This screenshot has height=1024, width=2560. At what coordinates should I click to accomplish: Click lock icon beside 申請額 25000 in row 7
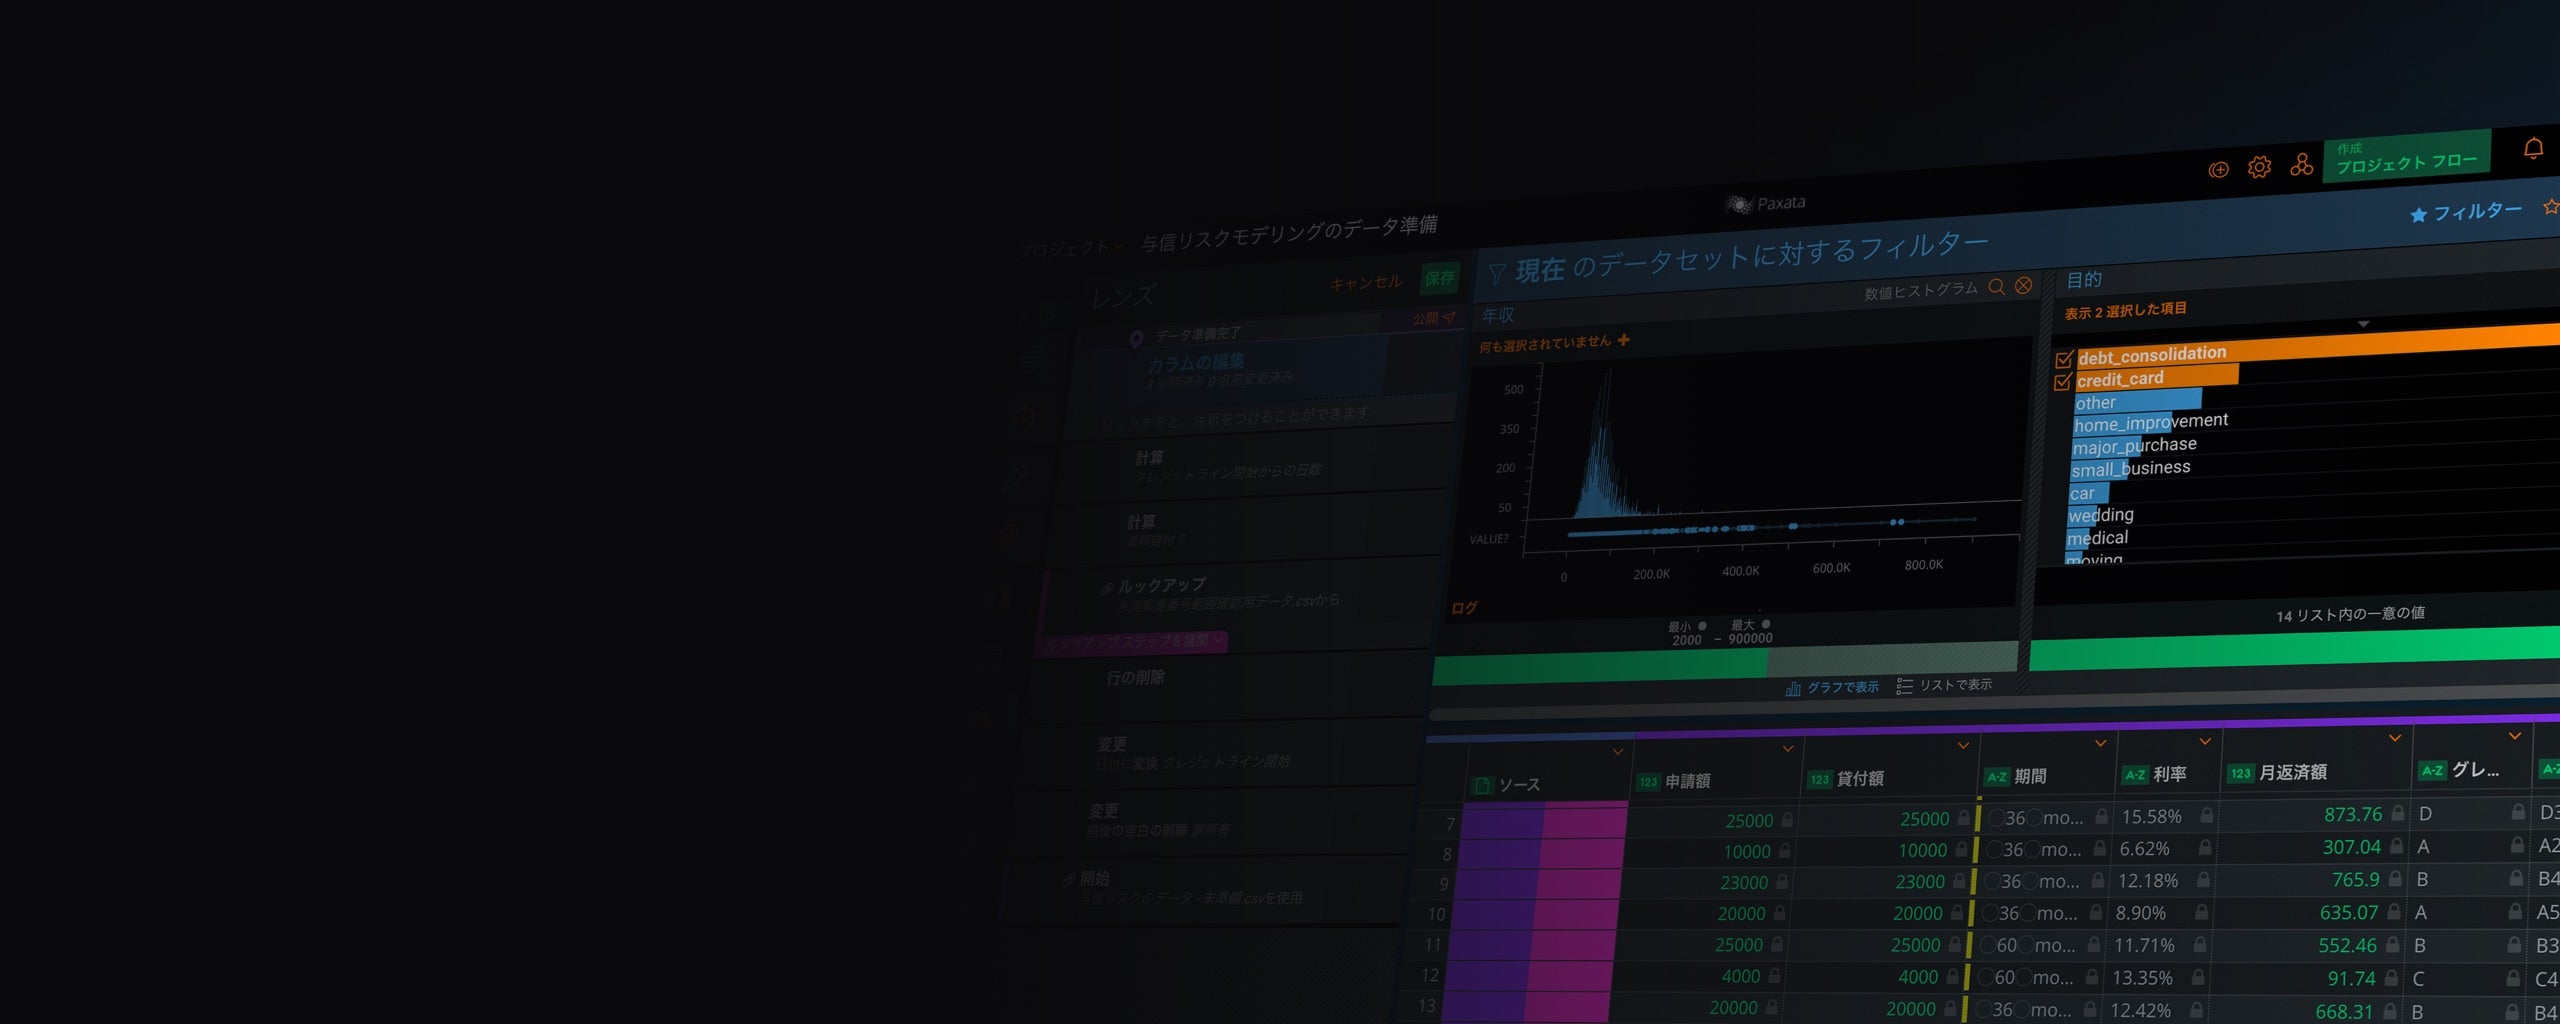pyautogui.click(x=1787, y=820)
